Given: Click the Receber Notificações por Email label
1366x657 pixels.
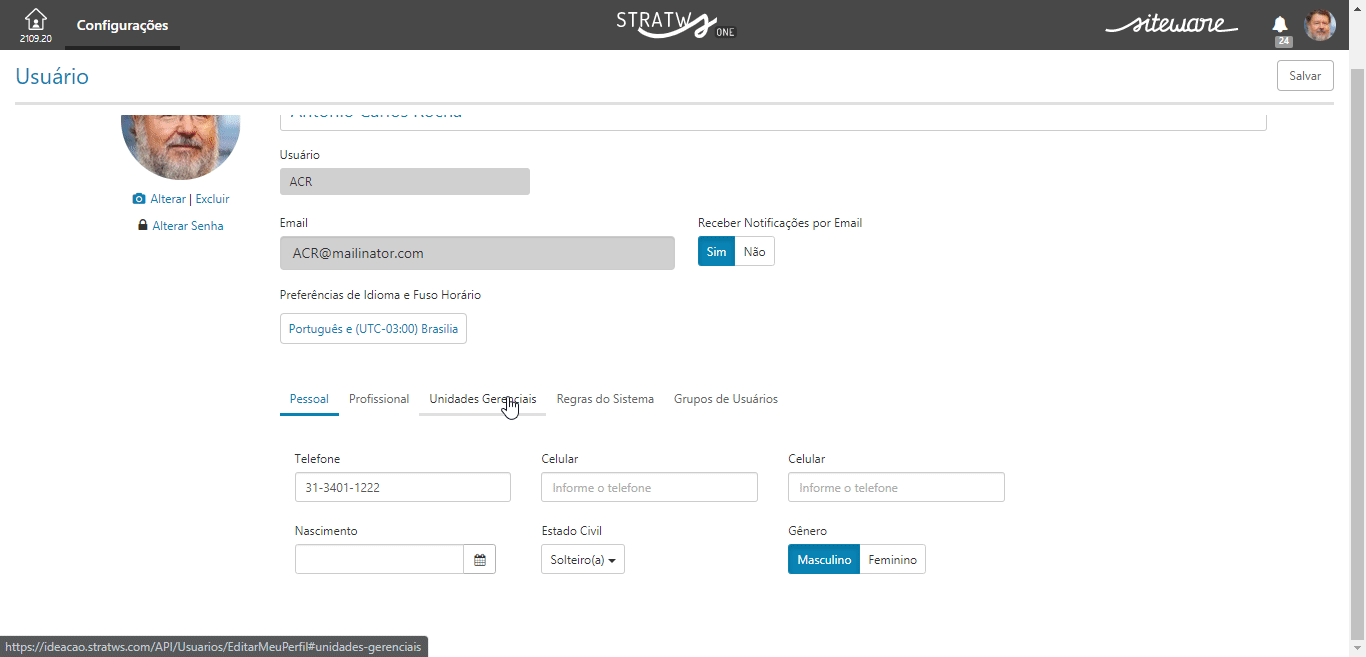Looking at the screenshot, I should (x=780, y=223).
